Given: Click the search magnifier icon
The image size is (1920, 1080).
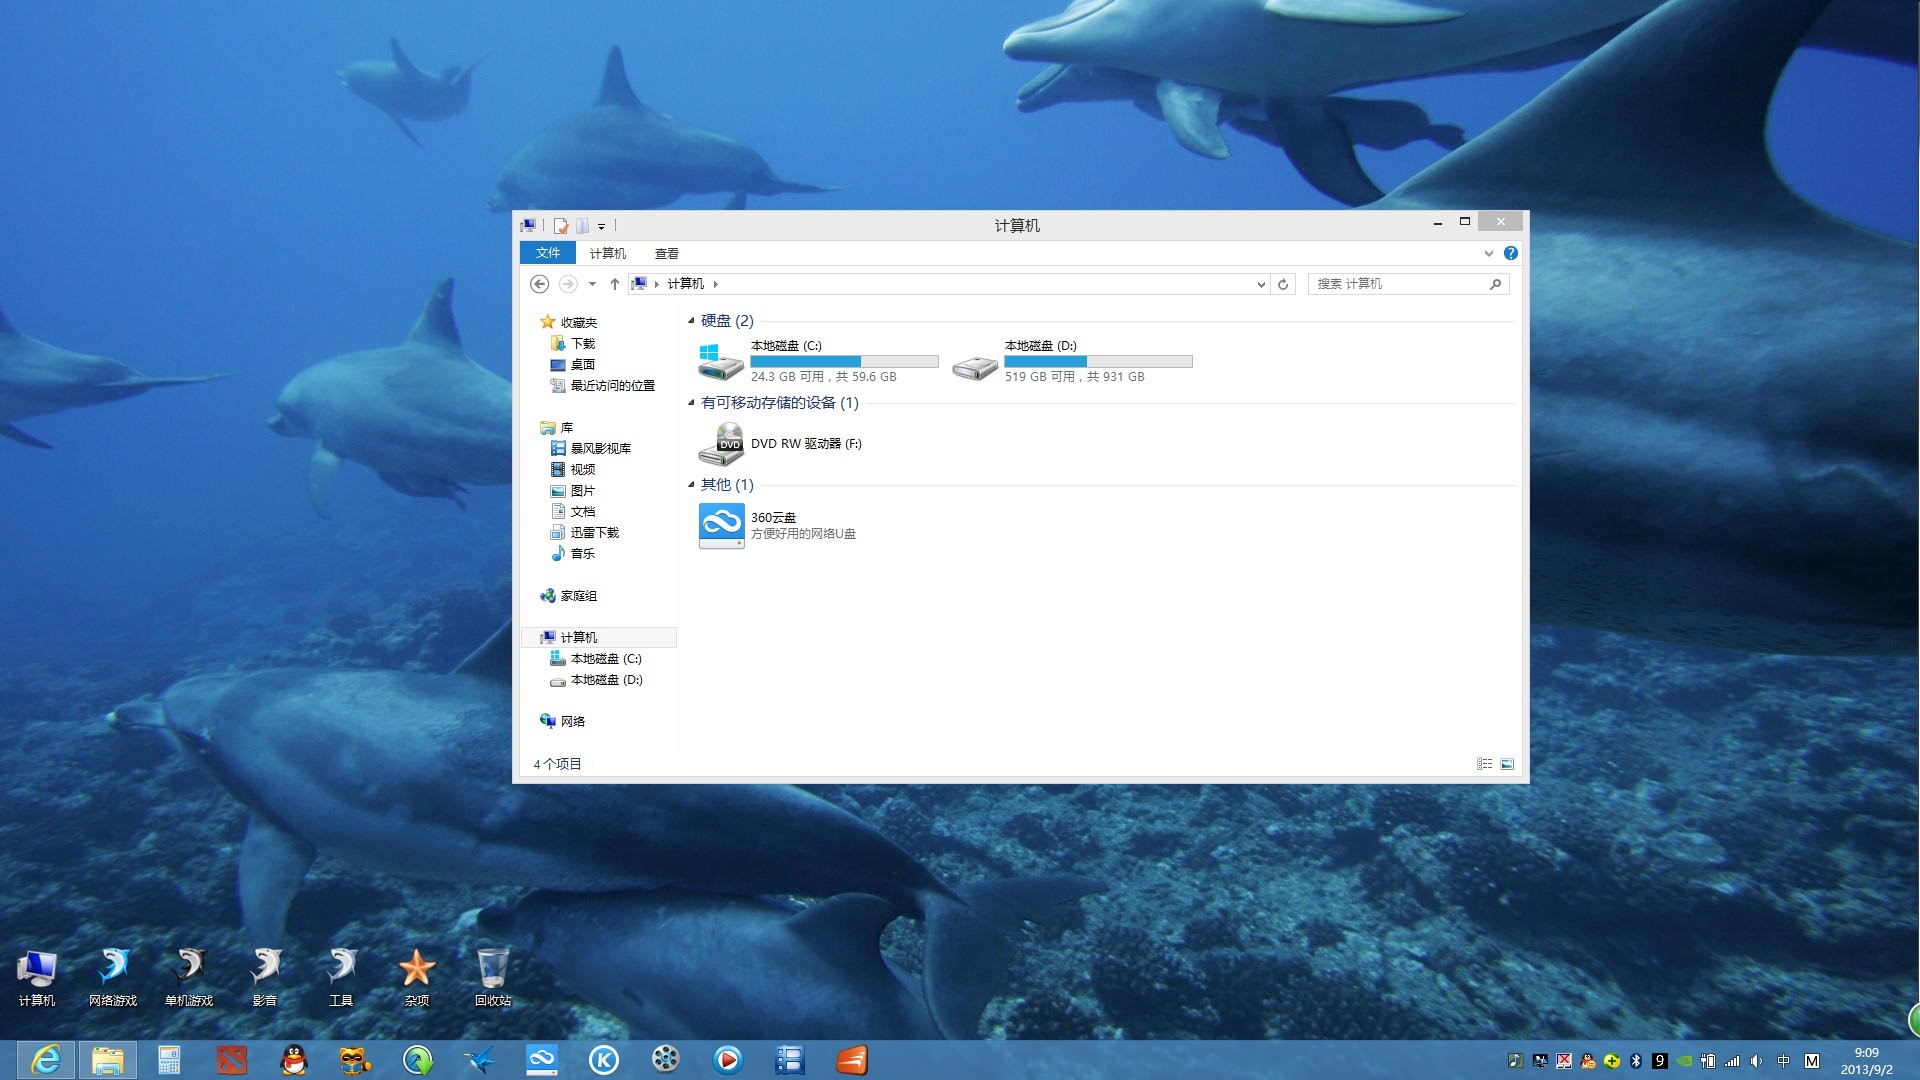Looking at the screenshot, I should (x=1496, y=284).
